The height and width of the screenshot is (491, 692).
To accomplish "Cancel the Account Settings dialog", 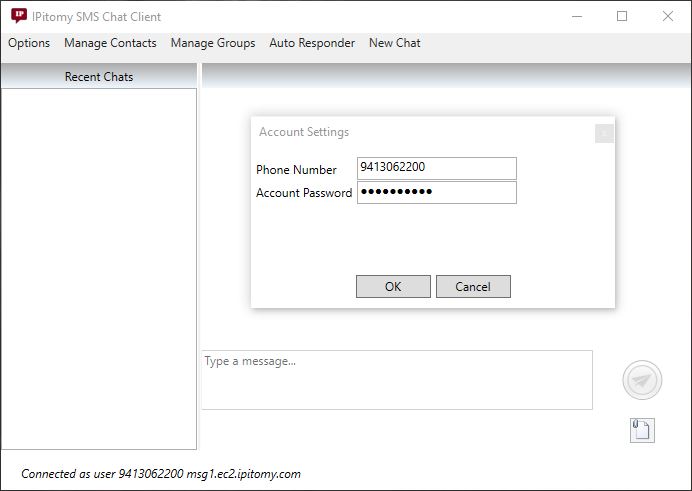I will 473,287.
